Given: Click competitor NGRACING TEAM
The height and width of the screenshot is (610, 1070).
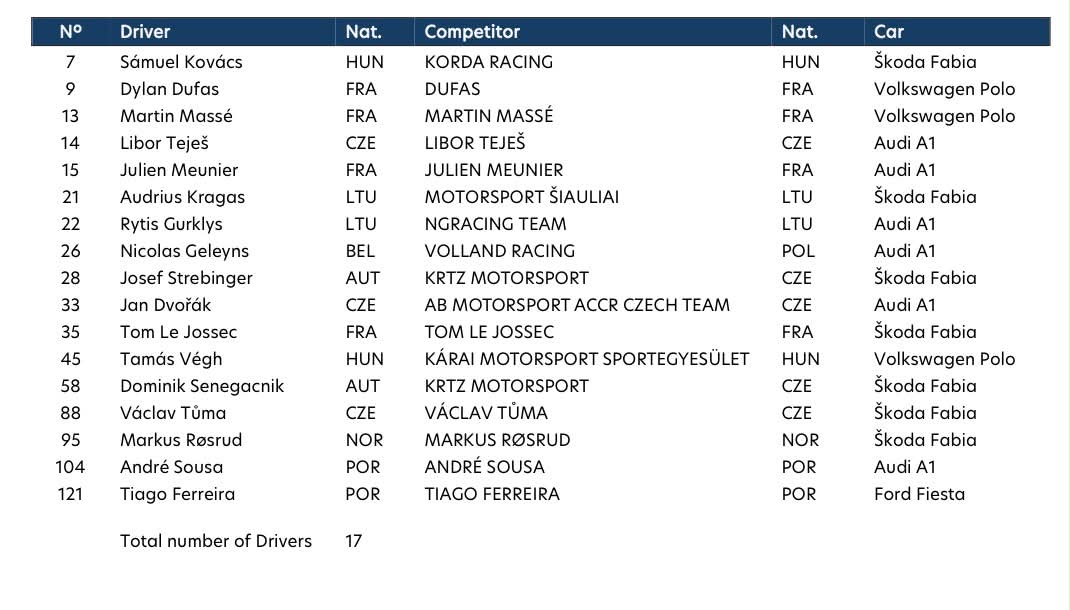Looking at the screenshot, I should click(x=495, y=224).
